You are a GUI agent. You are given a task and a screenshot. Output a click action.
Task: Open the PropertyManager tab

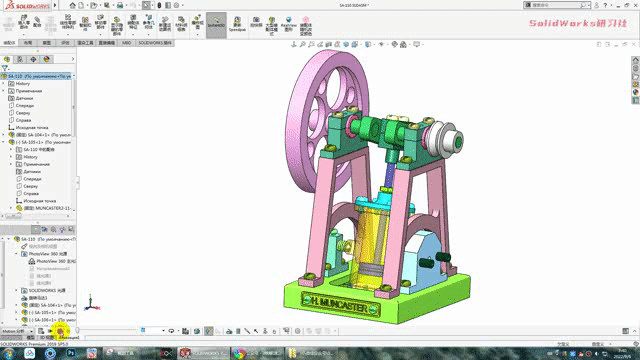coord(20,59)
